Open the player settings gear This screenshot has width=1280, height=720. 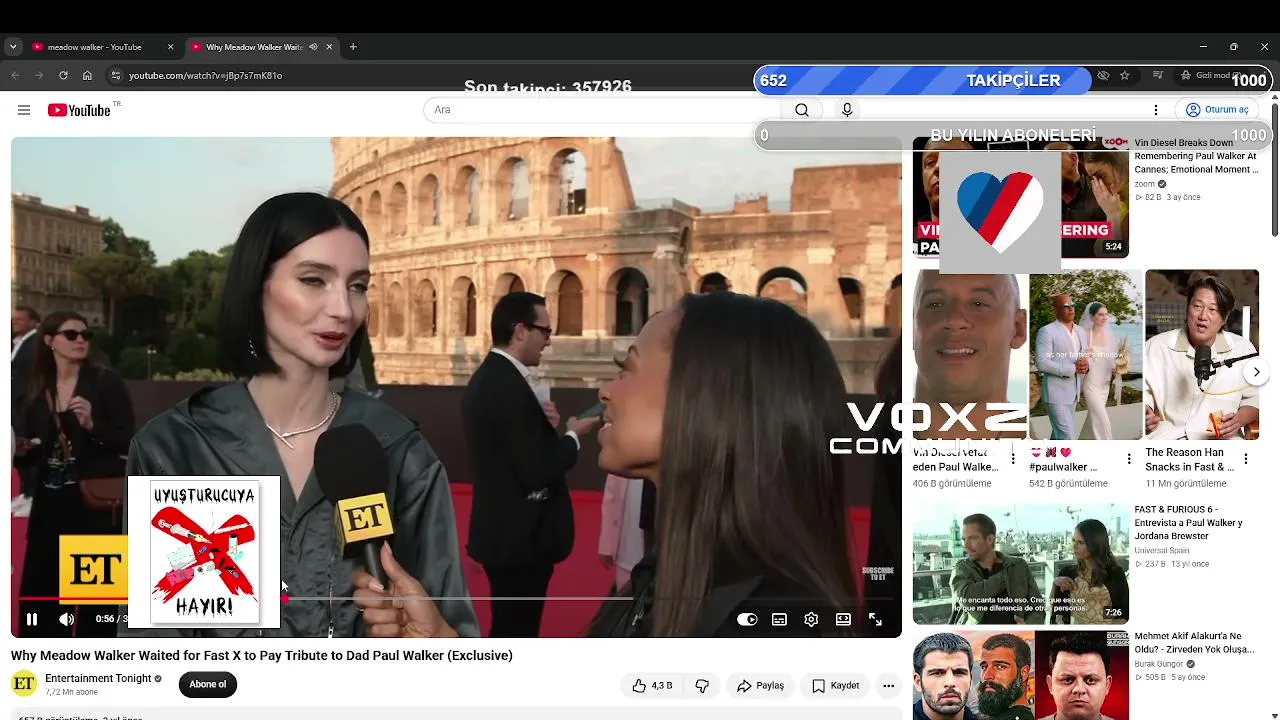811,620
